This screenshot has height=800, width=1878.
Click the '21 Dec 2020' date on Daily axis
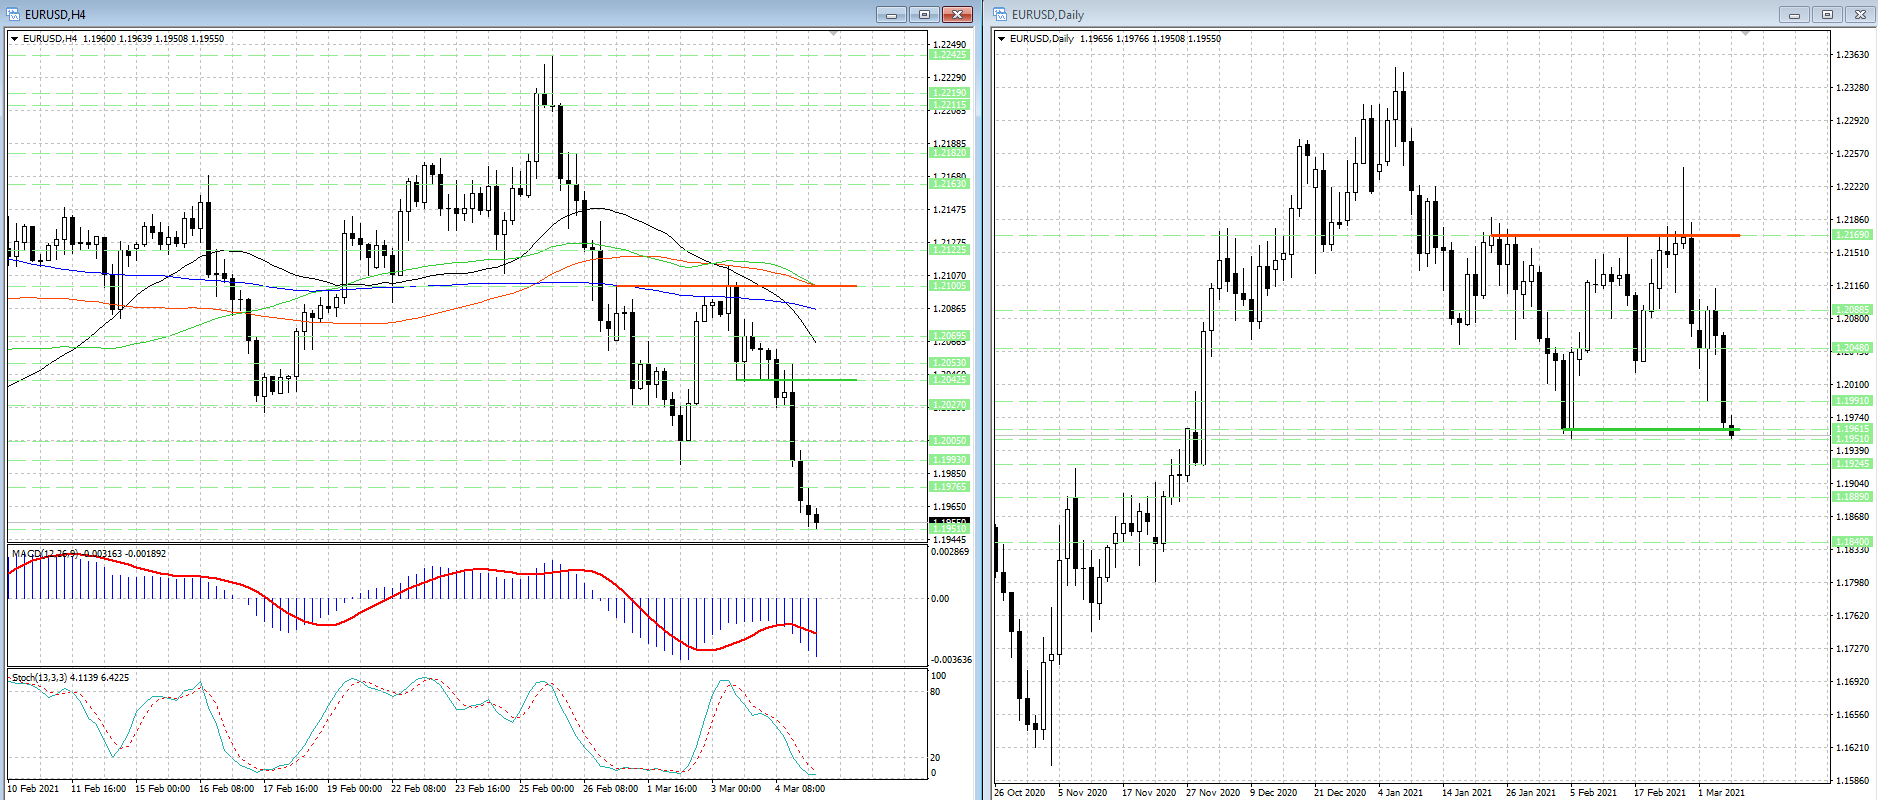point(1340,793)
